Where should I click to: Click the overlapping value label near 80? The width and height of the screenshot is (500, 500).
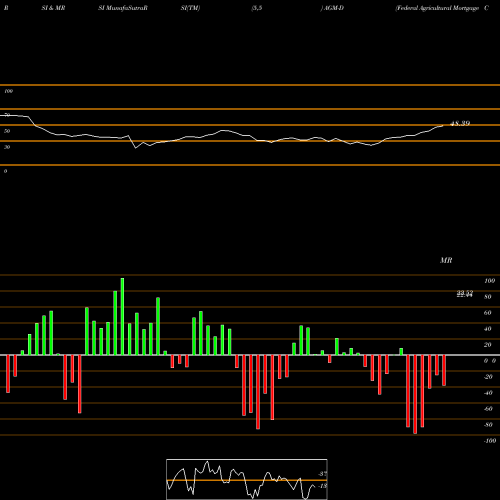pos(465,294)
